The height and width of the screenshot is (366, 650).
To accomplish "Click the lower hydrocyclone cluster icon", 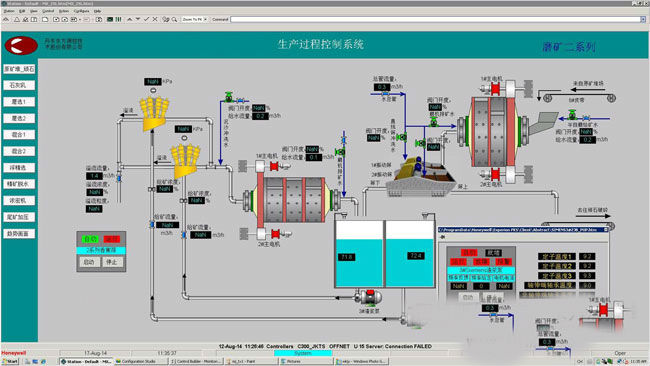I will coord(185,160).
